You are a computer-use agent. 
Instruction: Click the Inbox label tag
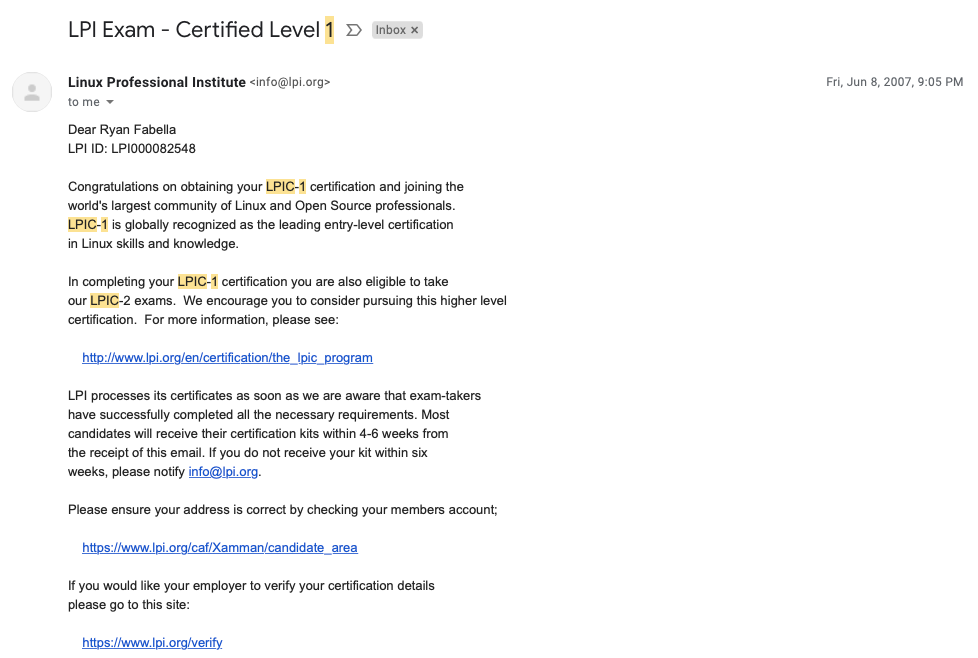click(390, 30)
